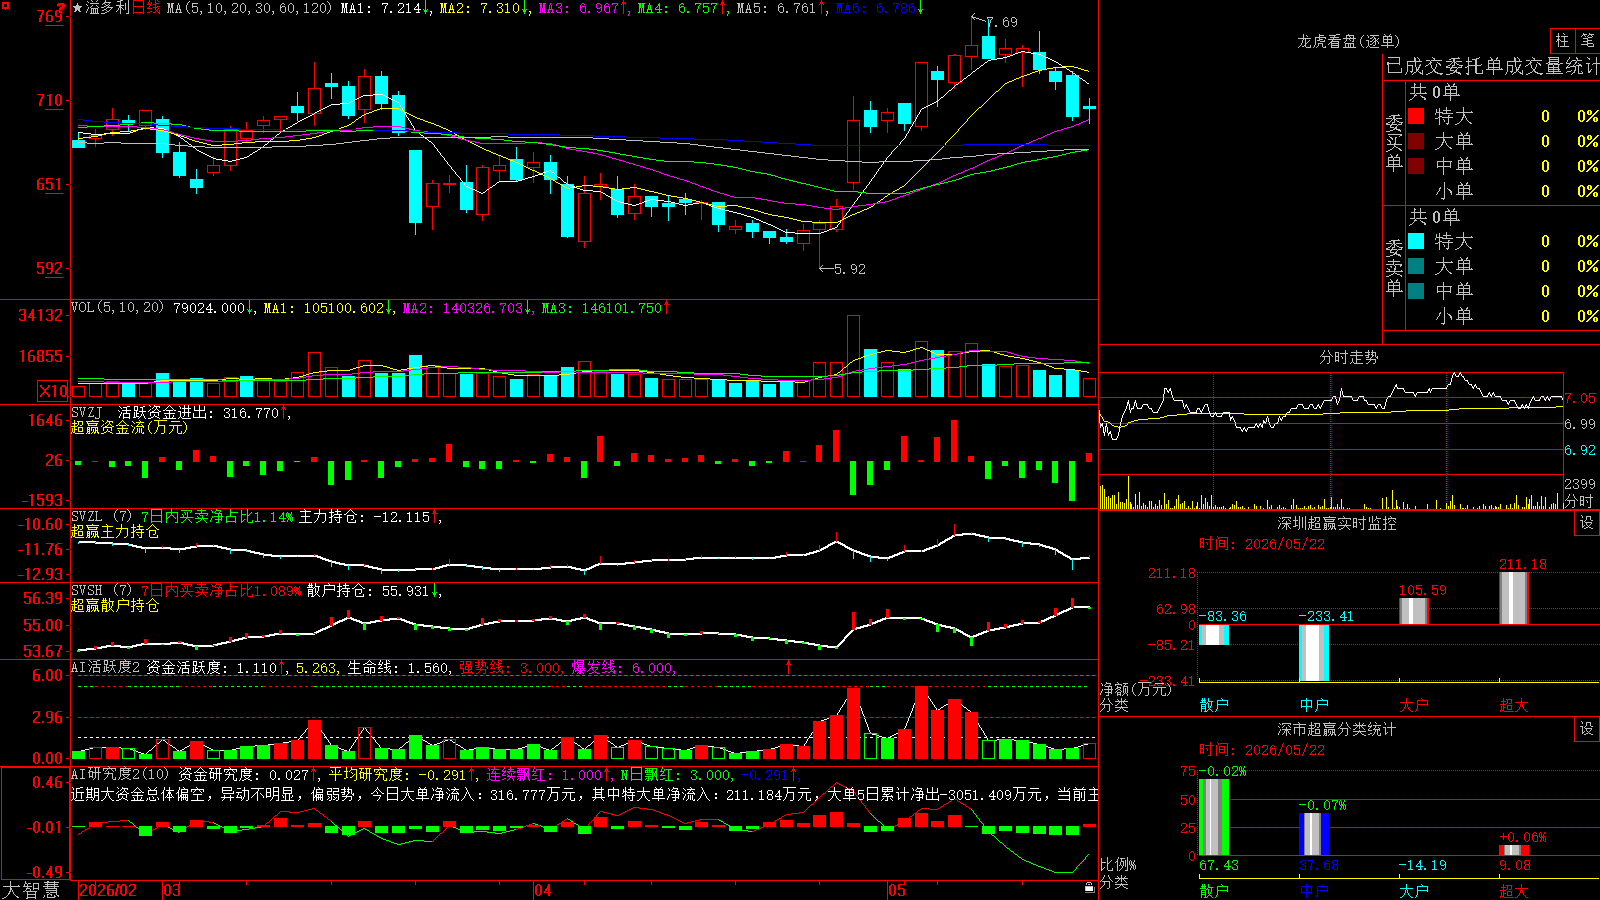1600x900 pixels.
Task: Click the 7.69 high price annotation
Action: [1002, 22]
